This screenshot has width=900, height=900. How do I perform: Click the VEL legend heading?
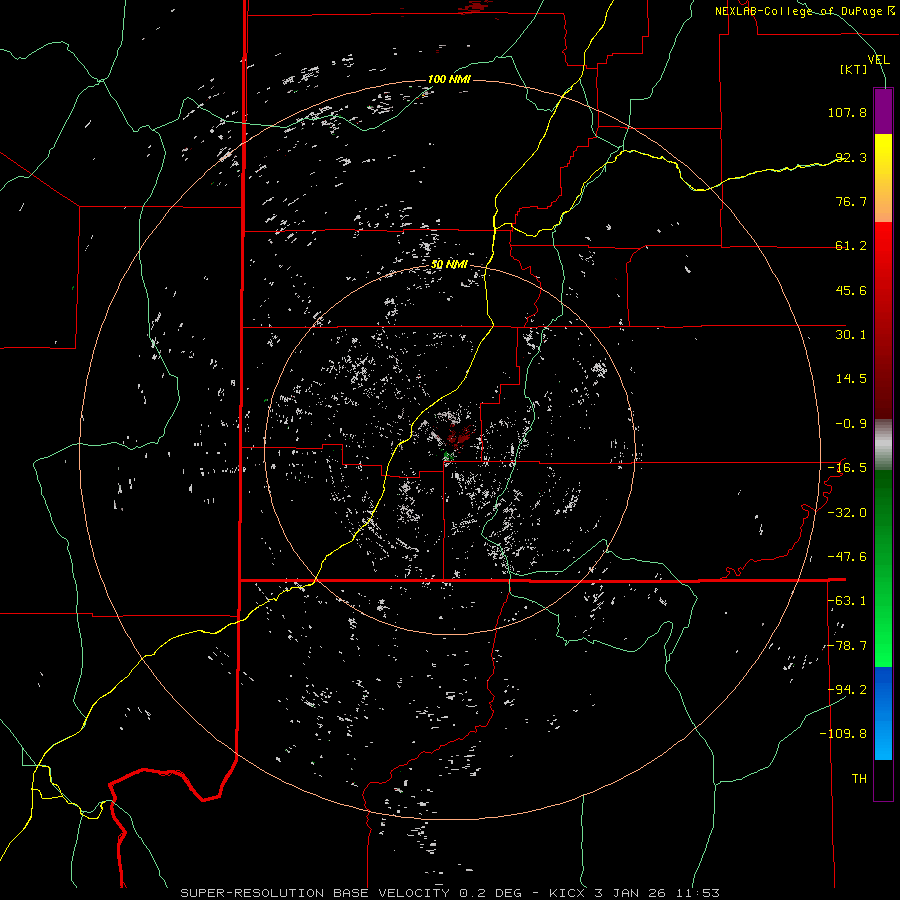tap(879, 60)
